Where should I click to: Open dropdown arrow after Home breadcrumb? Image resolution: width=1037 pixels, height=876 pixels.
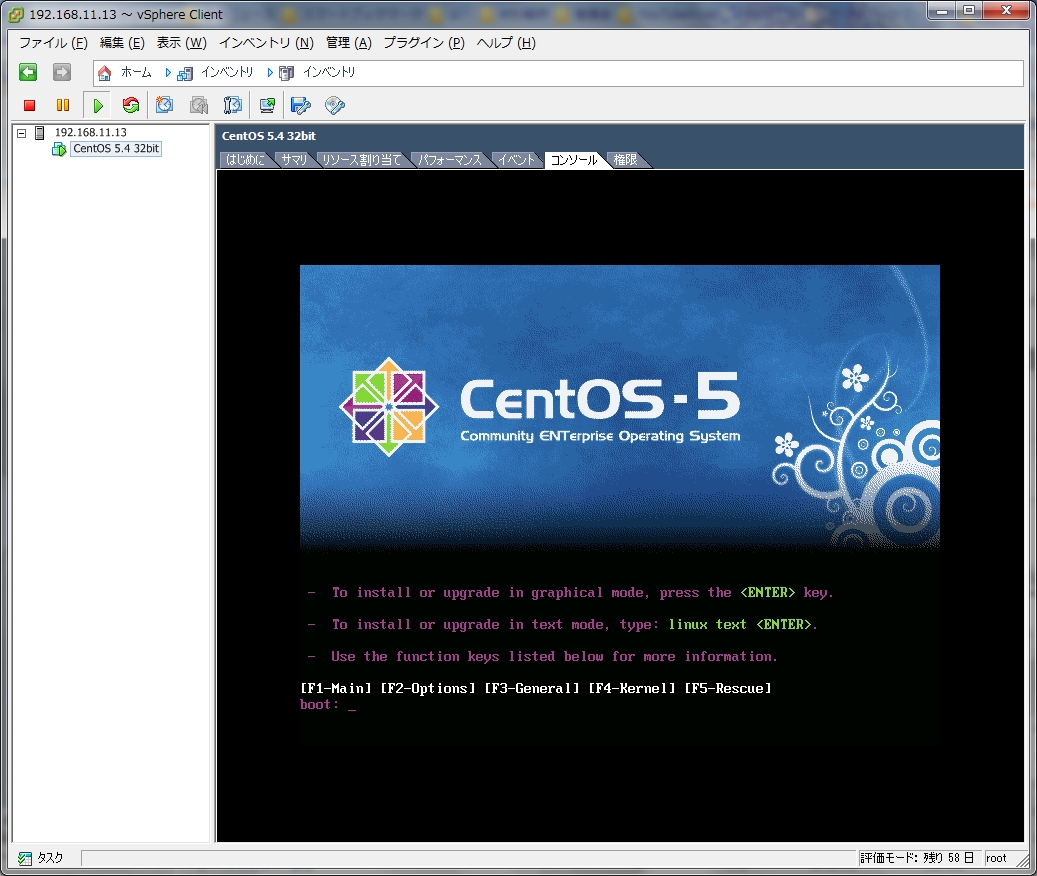[x=168, y=73]
